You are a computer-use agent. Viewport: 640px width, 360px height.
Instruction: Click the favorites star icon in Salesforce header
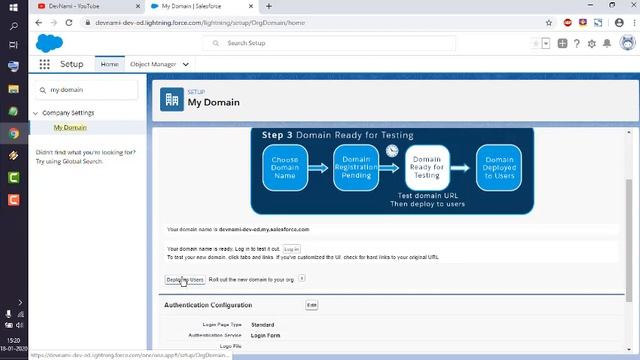pos(536,43)
